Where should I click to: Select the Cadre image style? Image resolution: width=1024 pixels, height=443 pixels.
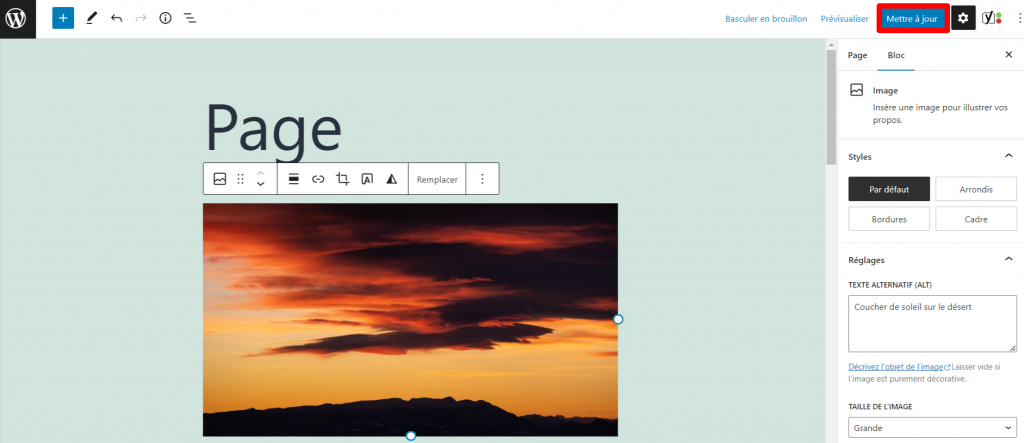tap(976, 219)
